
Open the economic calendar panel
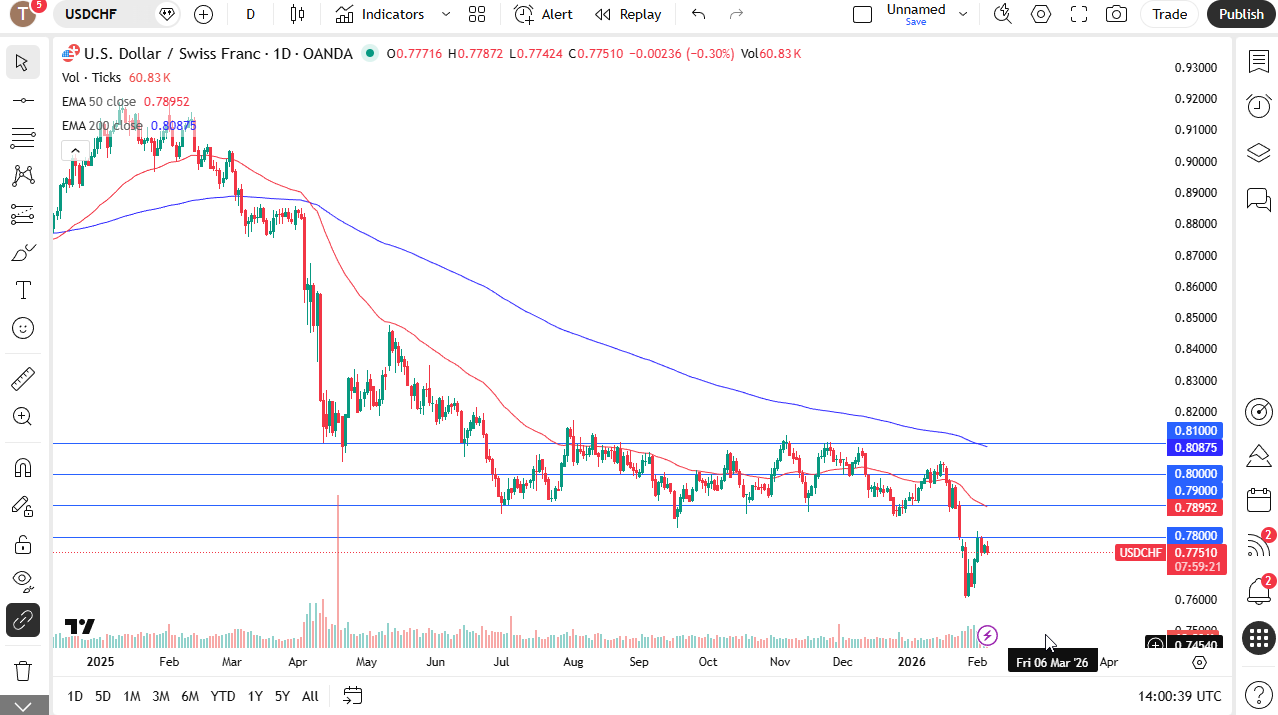[1258, 500]
